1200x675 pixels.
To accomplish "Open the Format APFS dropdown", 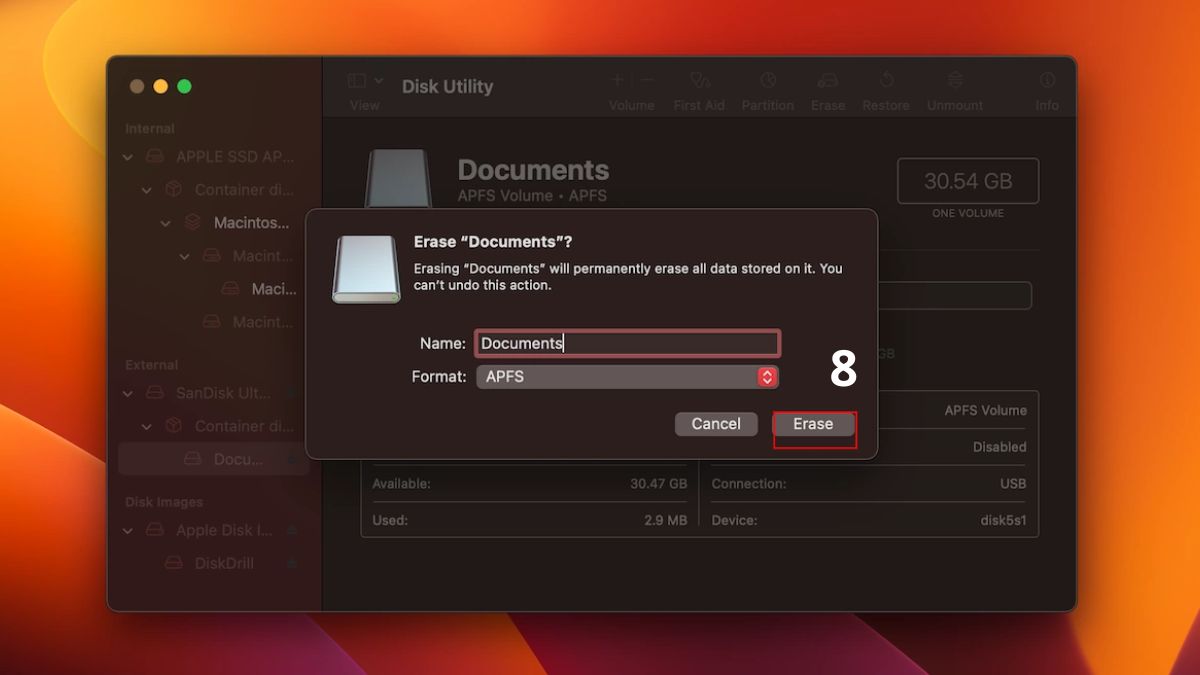I will pyautogui.click(x=627, y=377).
